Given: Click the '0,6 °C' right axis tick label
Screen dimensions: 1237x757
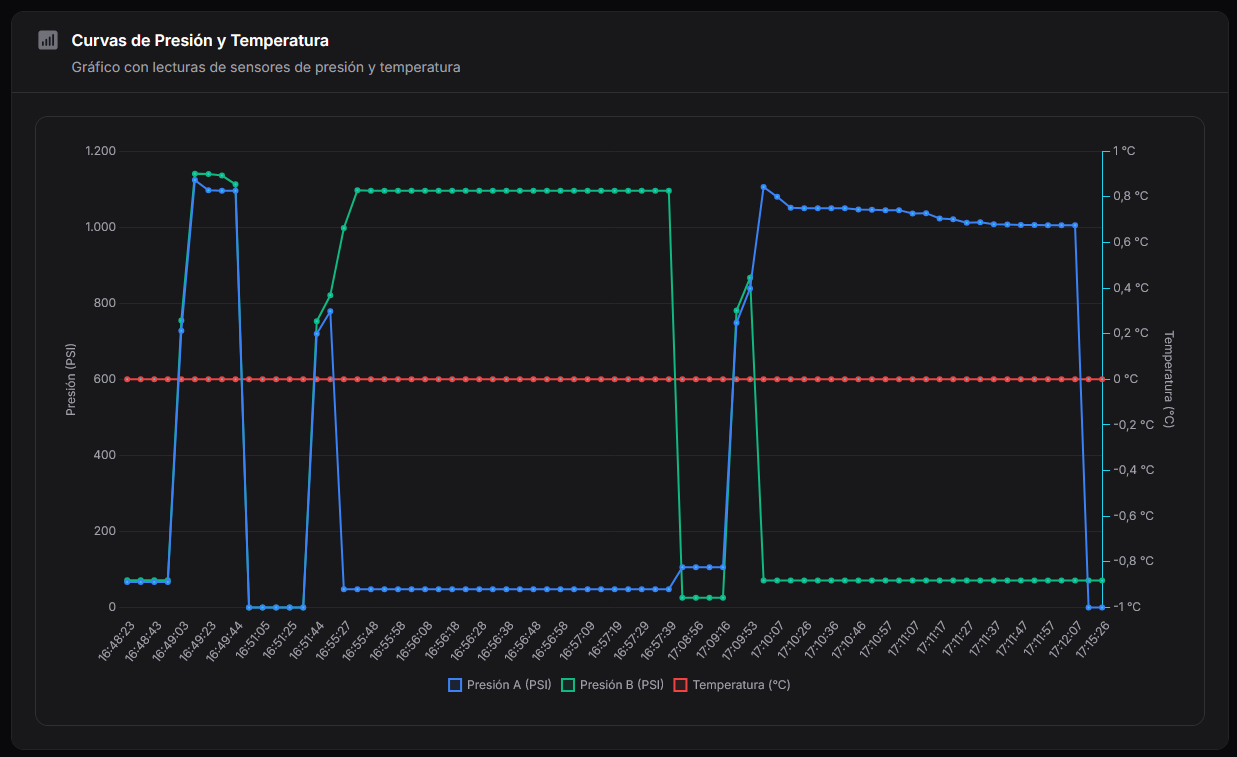Looking at the screenshot, I should click(1130, 242).
